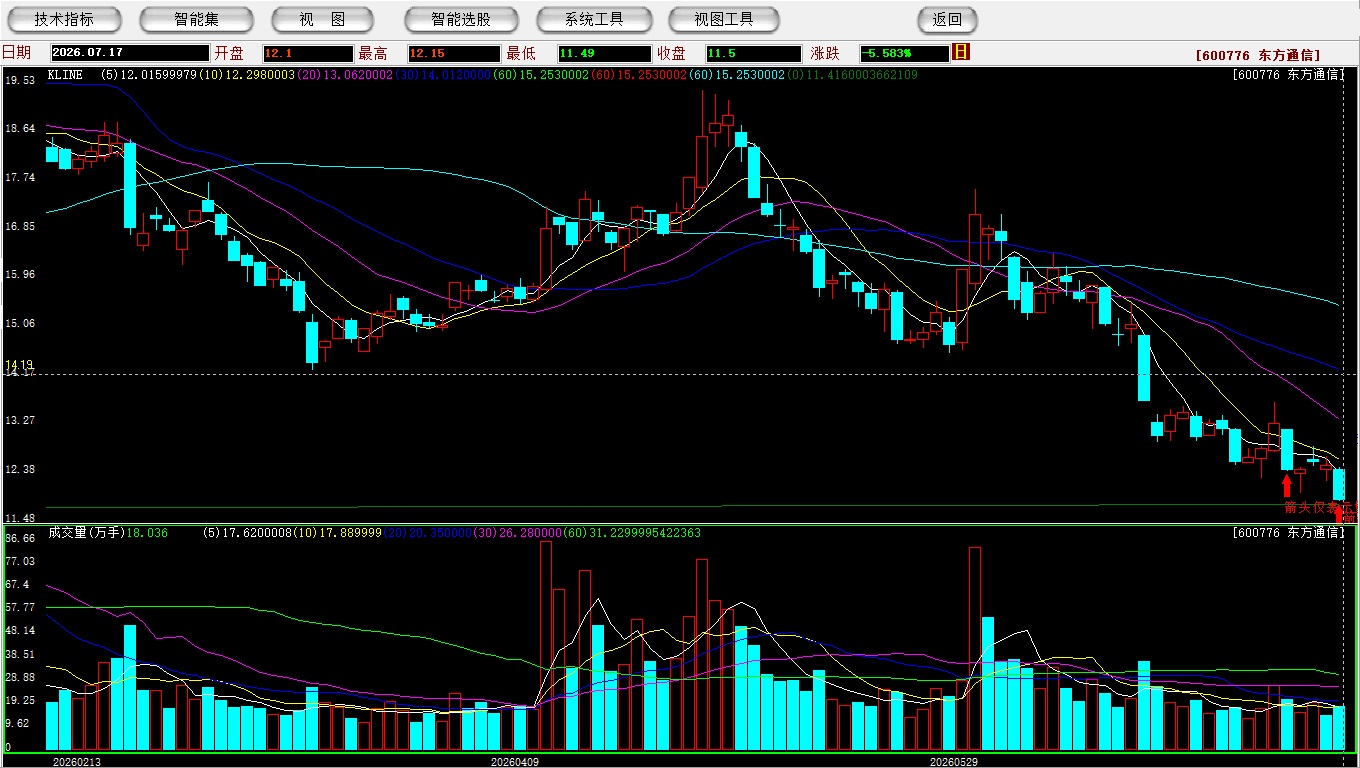1360x768 pixels.
Task: Click the volume (30)26.280000 average value
Action: pos(517,533)
